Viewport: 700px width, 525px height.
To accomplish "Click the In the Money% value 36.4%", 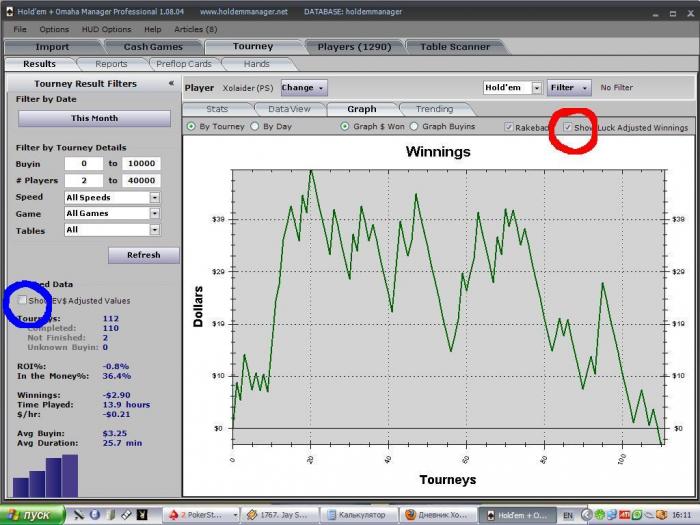I will 117,376.
